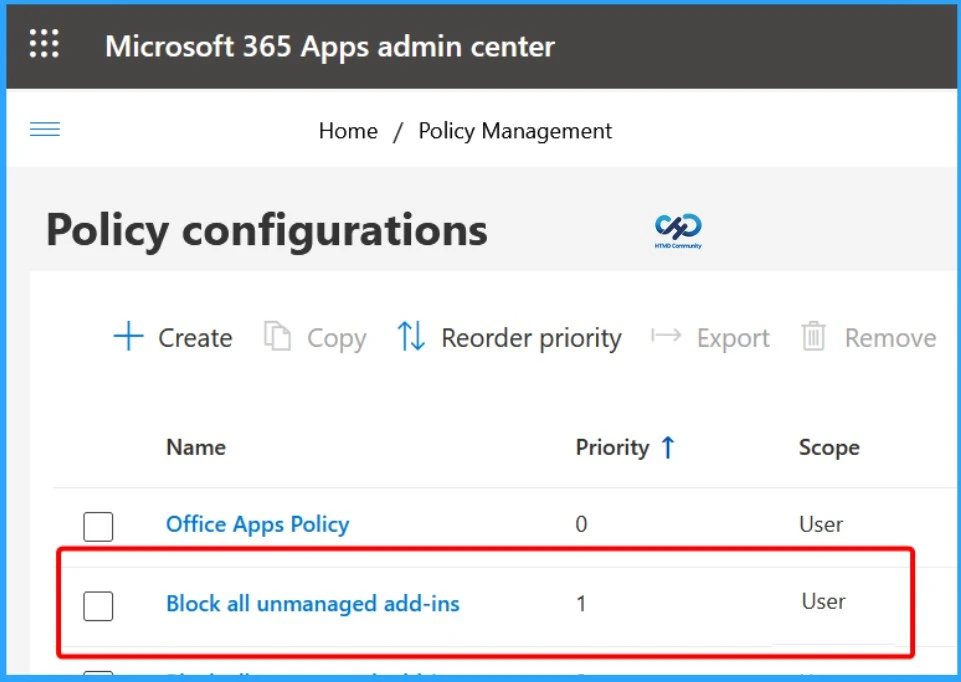Click the Reorder priority arrows icon

tap(411, 336)
